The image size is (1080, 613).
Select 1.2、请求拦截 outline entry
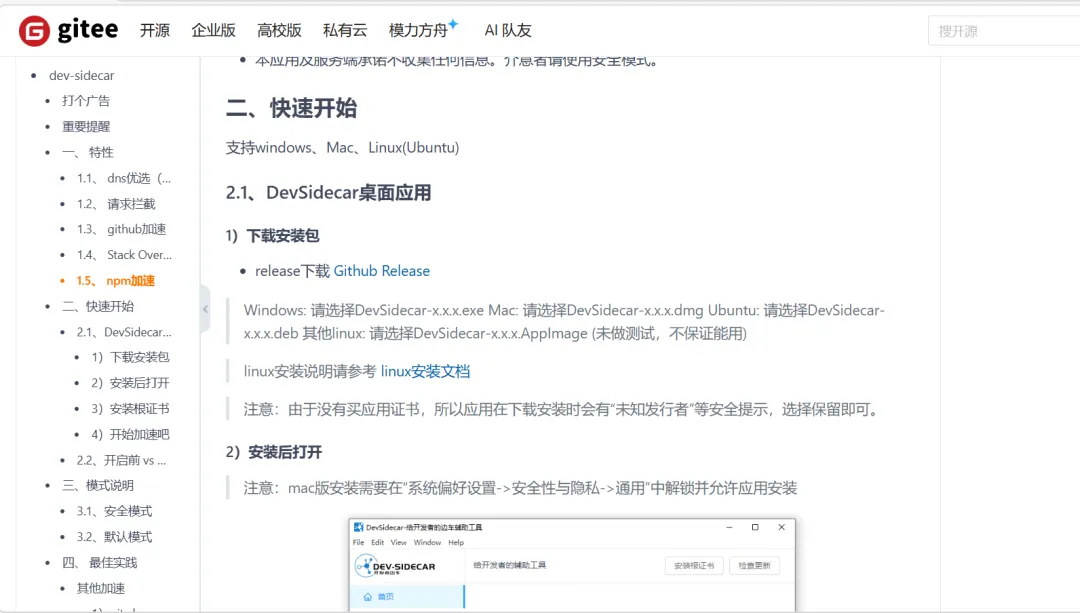(x=116, y=204)
